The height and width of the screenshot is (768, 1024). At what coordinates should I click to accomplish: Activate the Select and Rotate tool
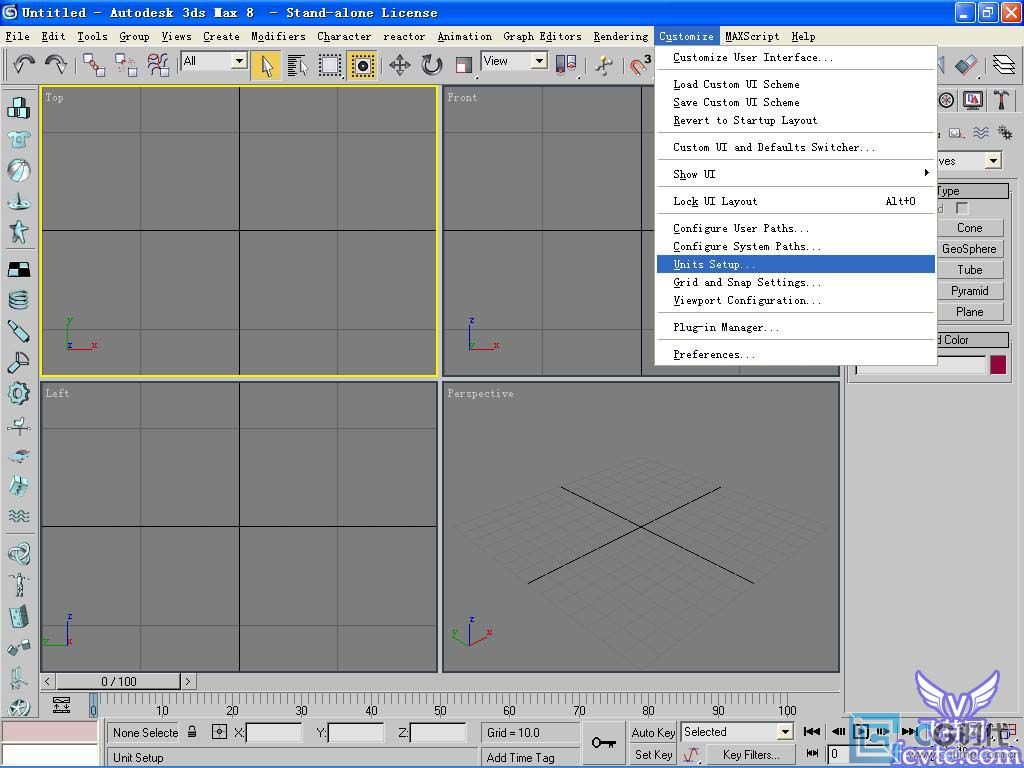tap(432, 65)
